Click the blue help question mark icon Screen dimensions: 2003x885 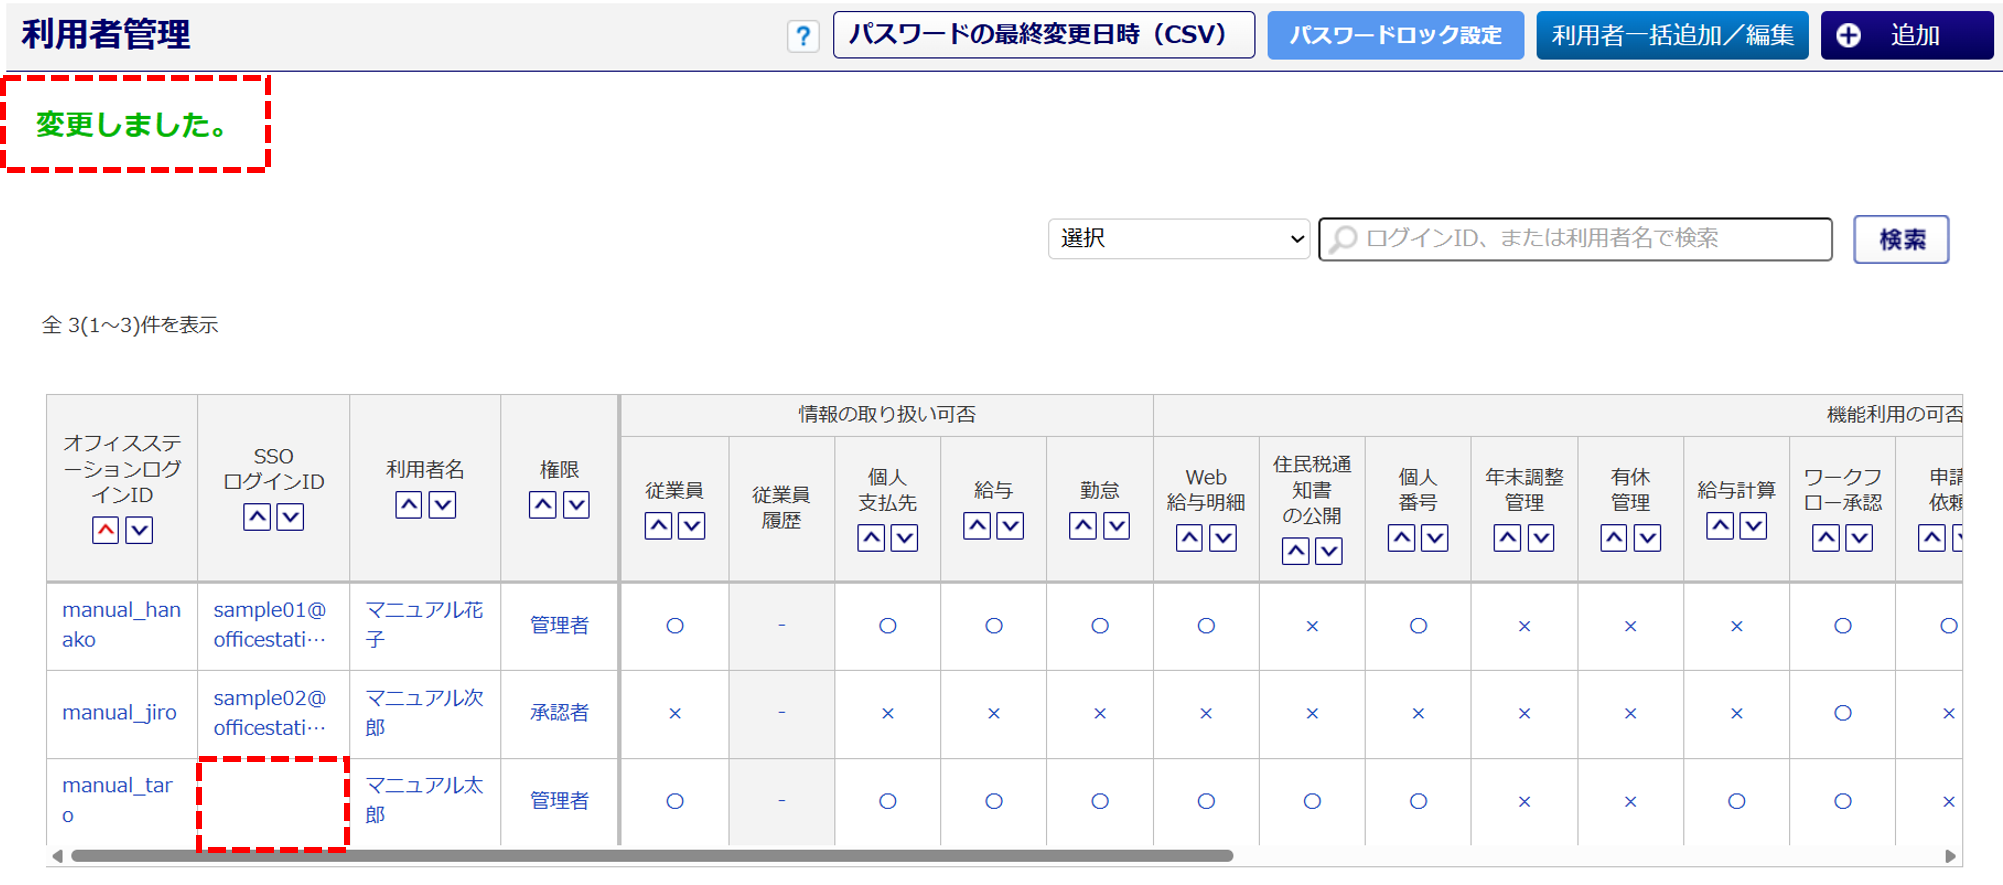pos(802,37)
